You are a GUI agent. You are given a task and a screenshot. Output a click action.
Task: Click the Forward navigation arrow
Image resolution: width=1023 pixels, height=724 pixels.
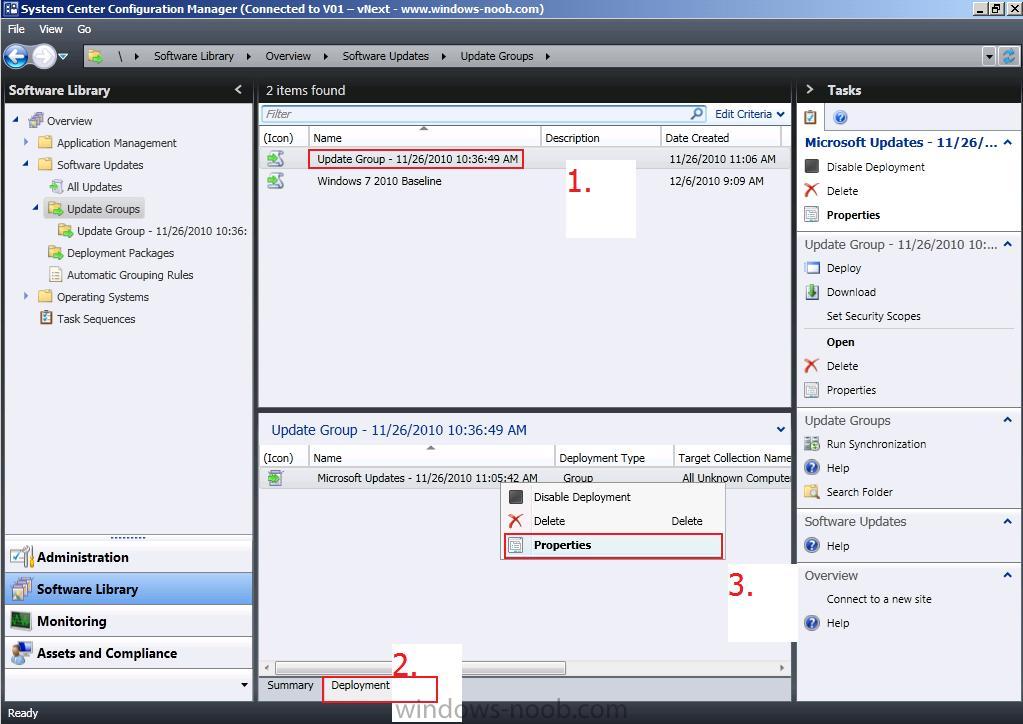[43, 57]
